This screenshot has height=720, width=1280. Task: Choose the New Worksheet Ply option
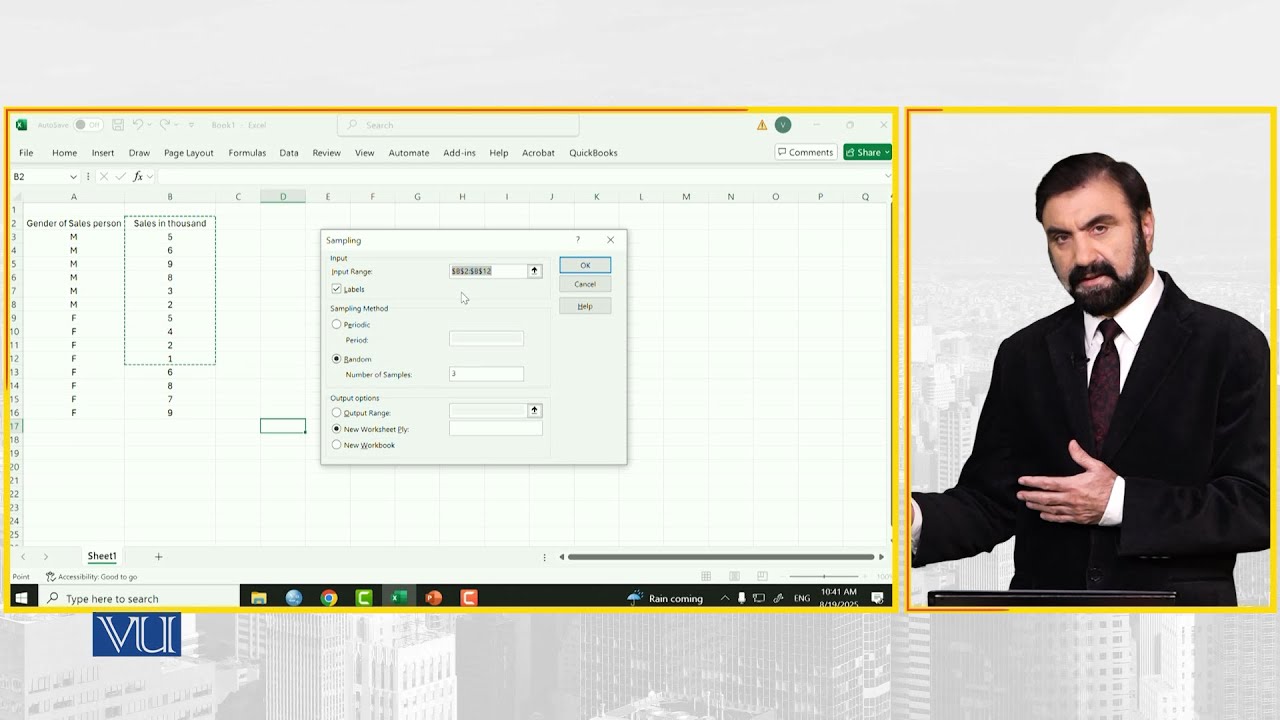pyautogui.click(x=336, y=429)
